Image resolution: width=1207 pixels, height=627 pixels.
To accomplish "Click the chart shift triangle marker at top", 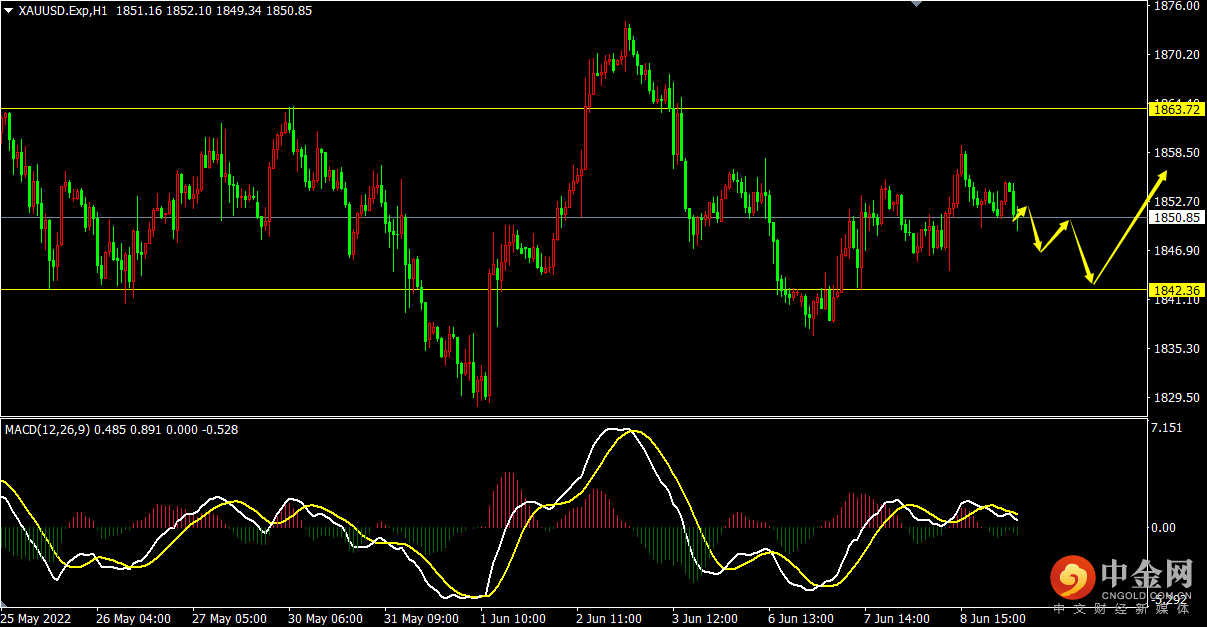I will 915,4.
